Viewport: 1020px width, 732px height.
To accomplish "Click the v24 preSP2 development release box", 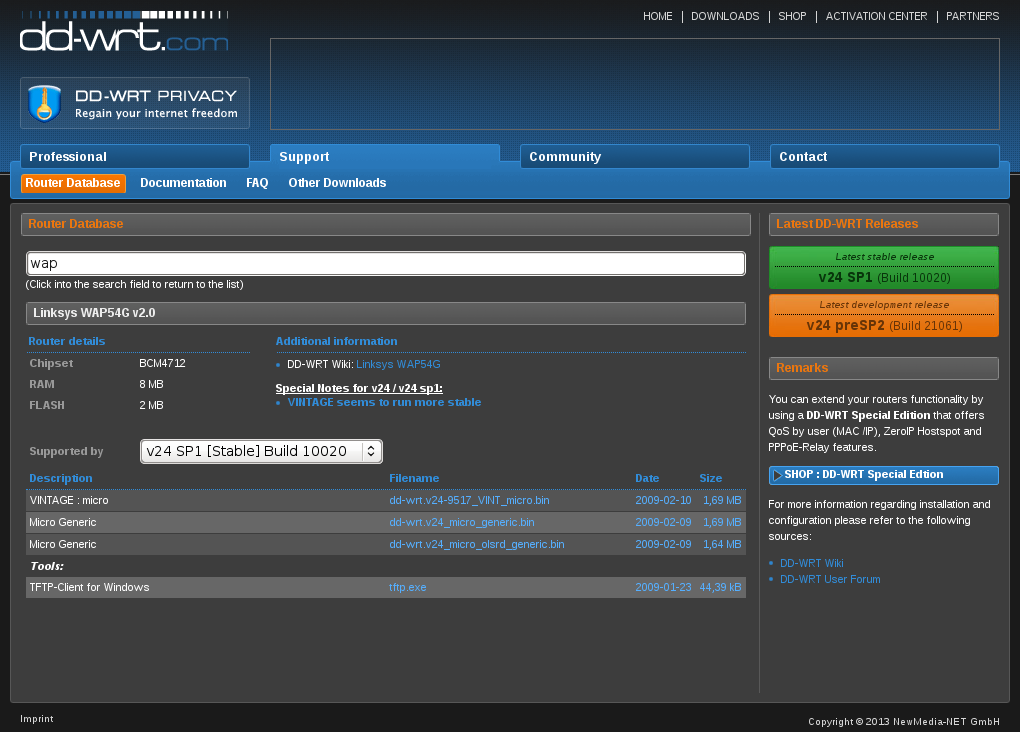I will (884, 316).
